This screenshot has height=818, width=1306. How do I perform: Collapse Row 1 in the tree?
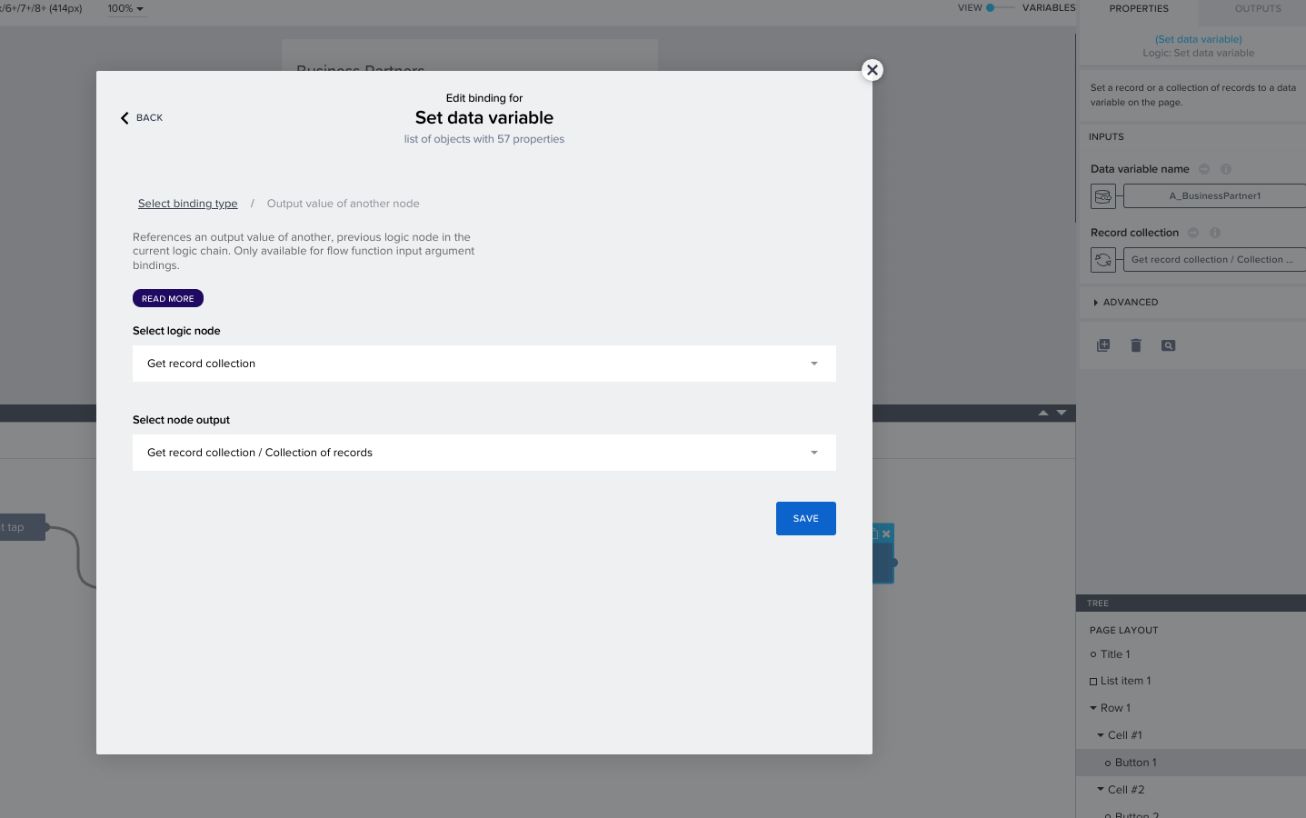(x=1094, y=708)
